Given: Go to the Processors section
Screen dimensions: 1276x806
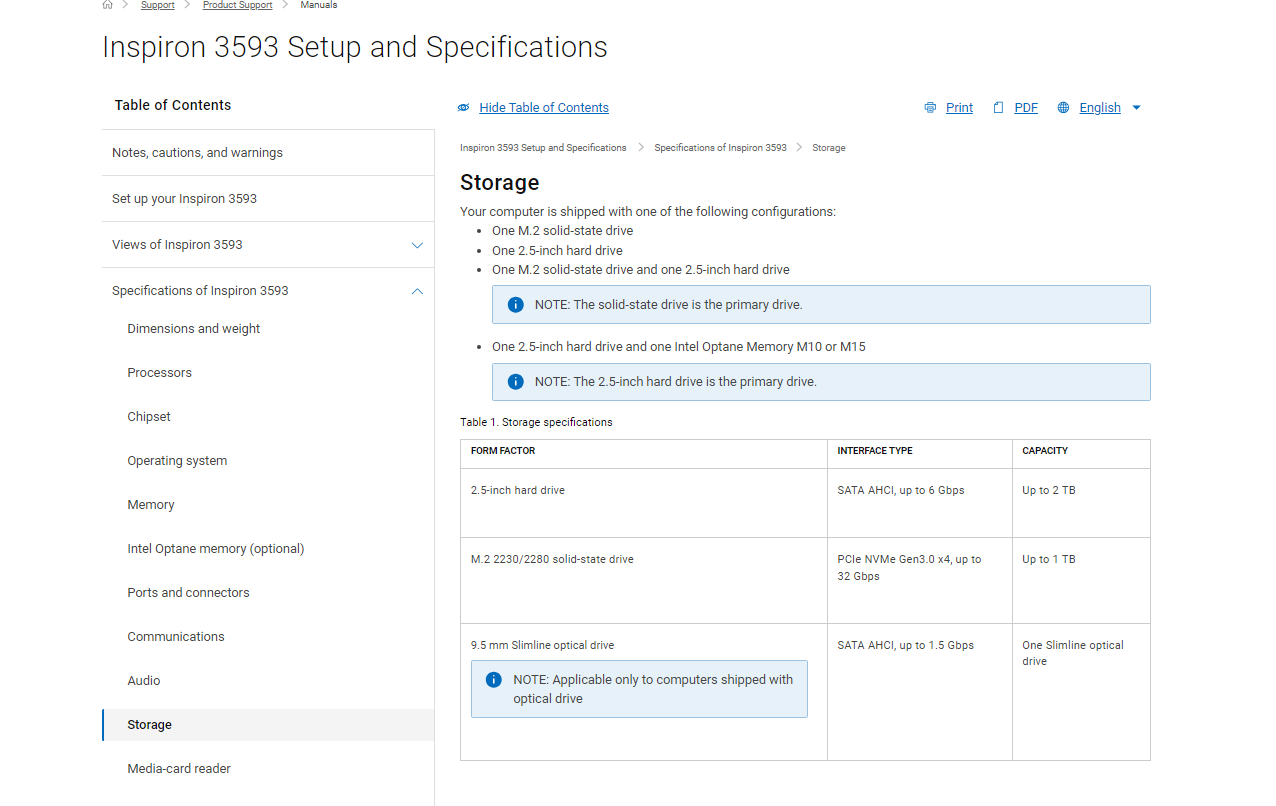Looking at the screenshot, I should tap(159, 373).
